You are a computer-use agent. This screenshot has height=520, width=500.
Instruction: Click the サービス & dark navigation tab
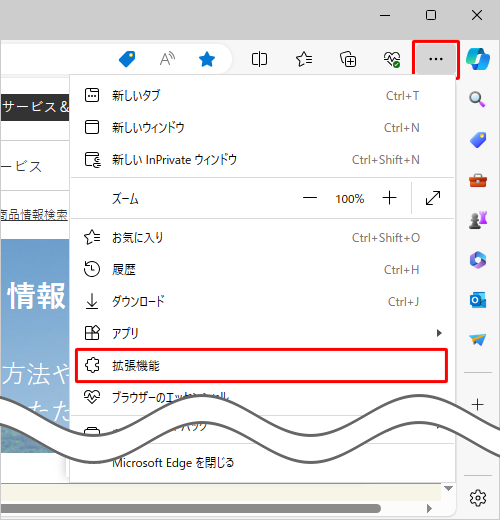(35, 107)
